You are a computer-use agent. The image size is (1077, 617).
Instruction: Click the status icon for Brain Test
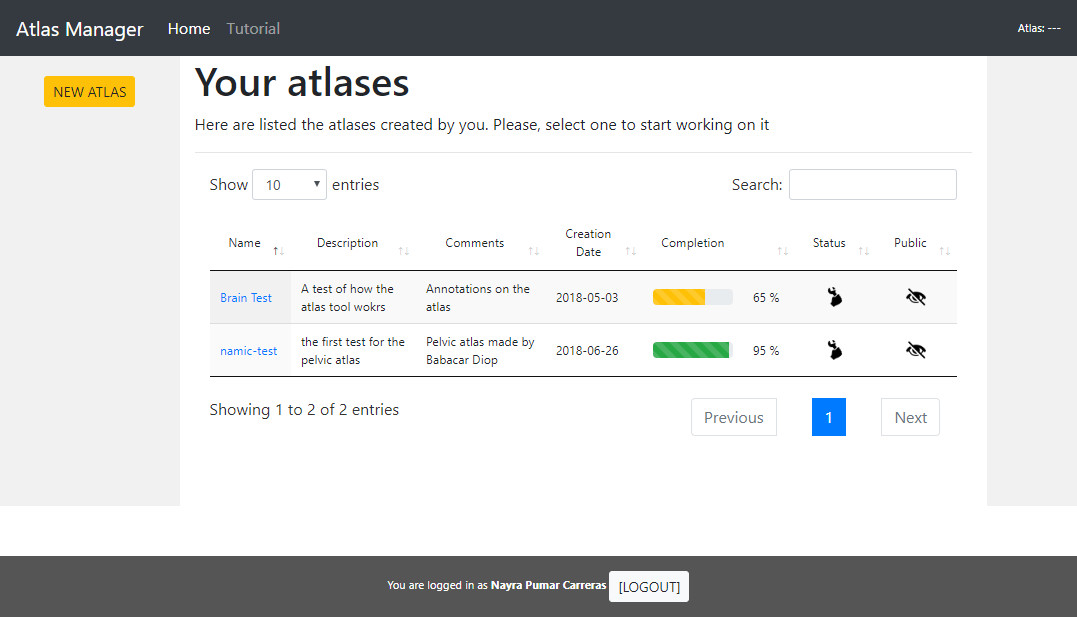(834, 297)
